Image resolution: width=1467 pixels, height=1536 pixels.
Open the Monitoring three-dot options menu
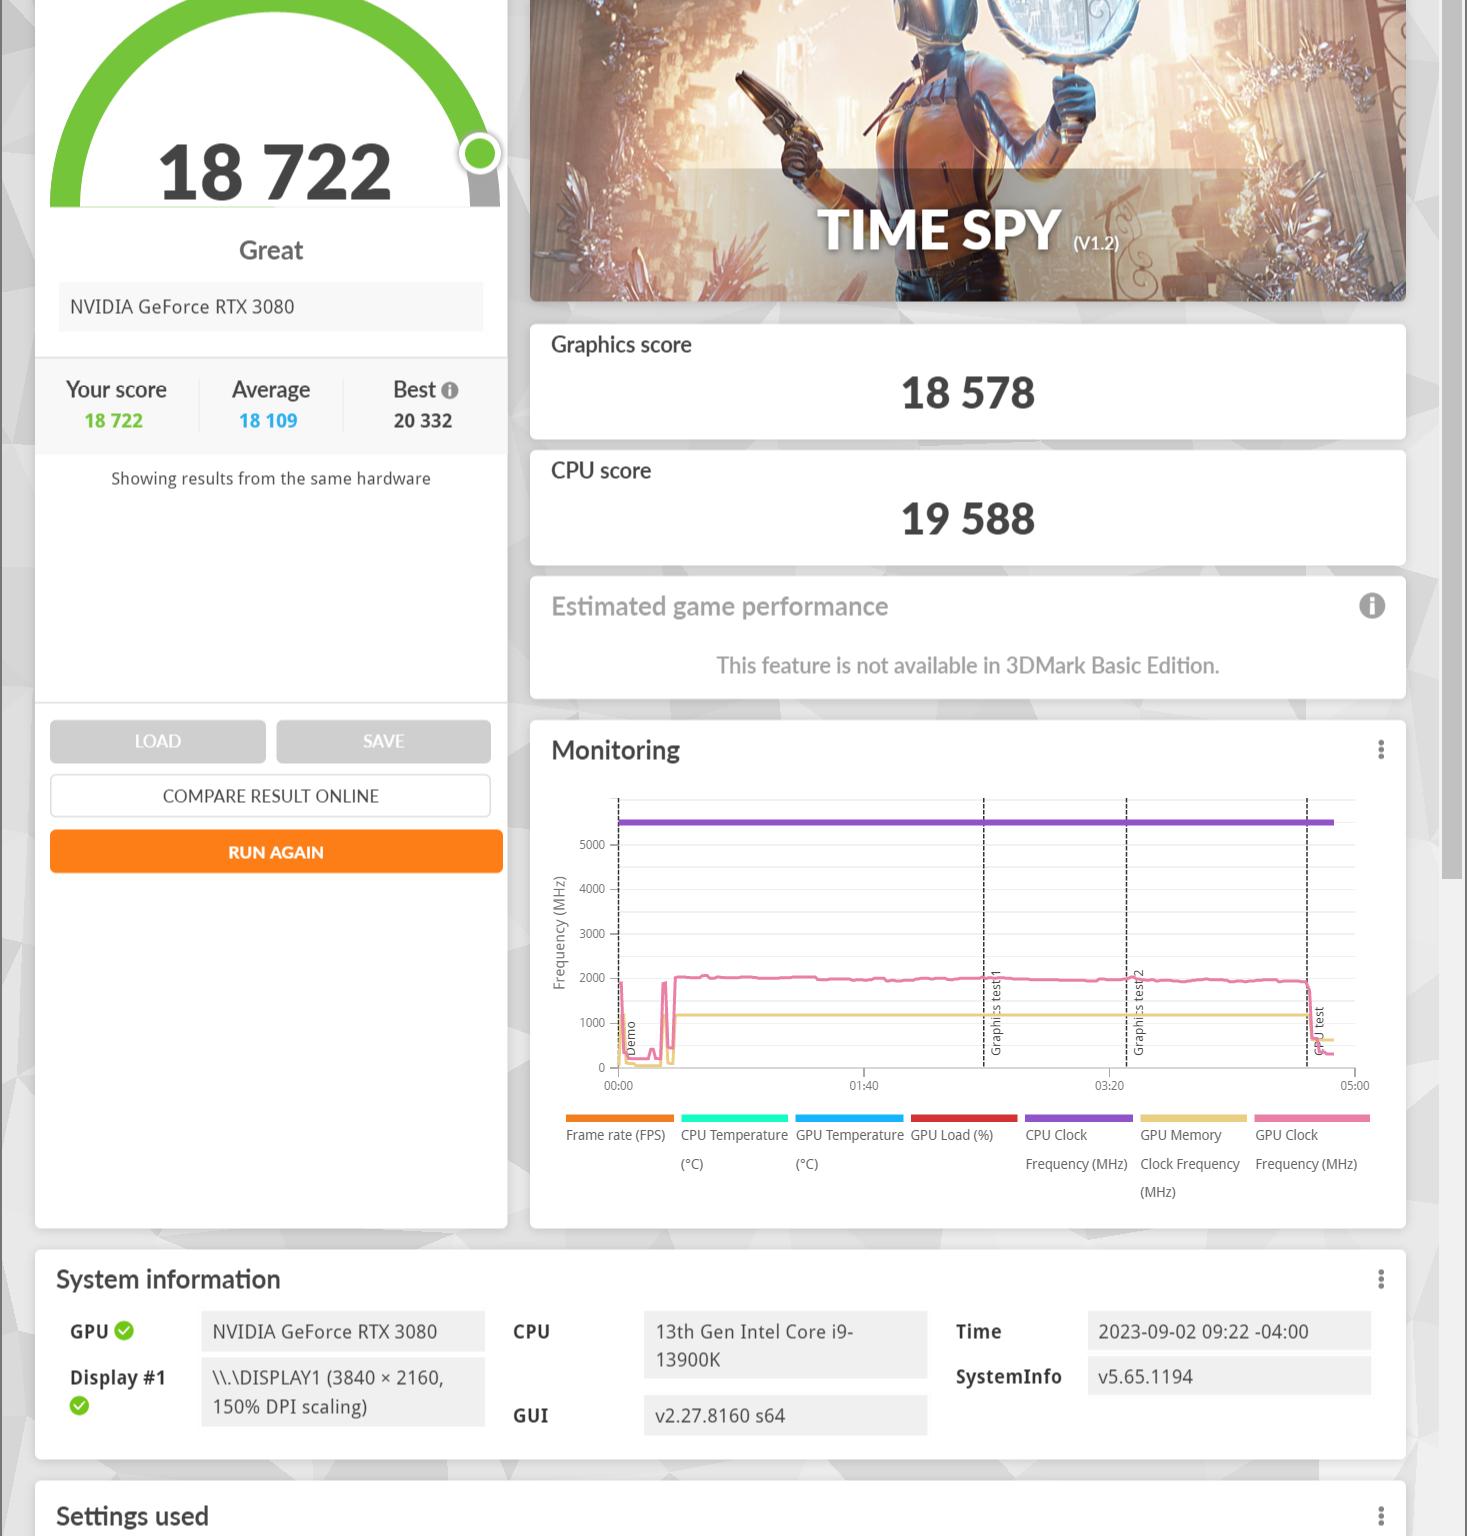pos(1383,748)
